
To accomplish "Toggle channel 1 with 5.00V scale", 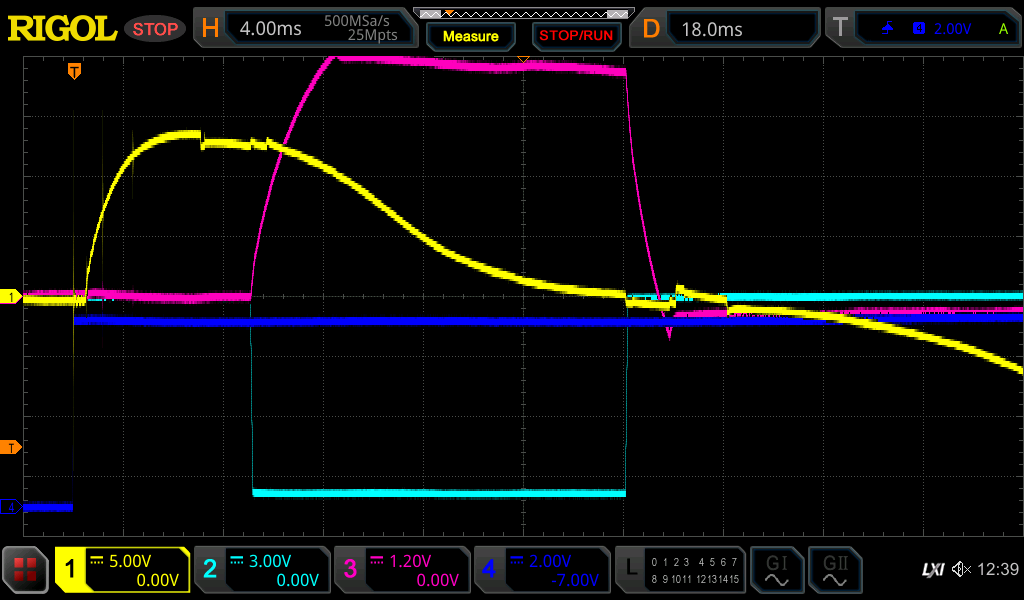I will pos(123,570).
